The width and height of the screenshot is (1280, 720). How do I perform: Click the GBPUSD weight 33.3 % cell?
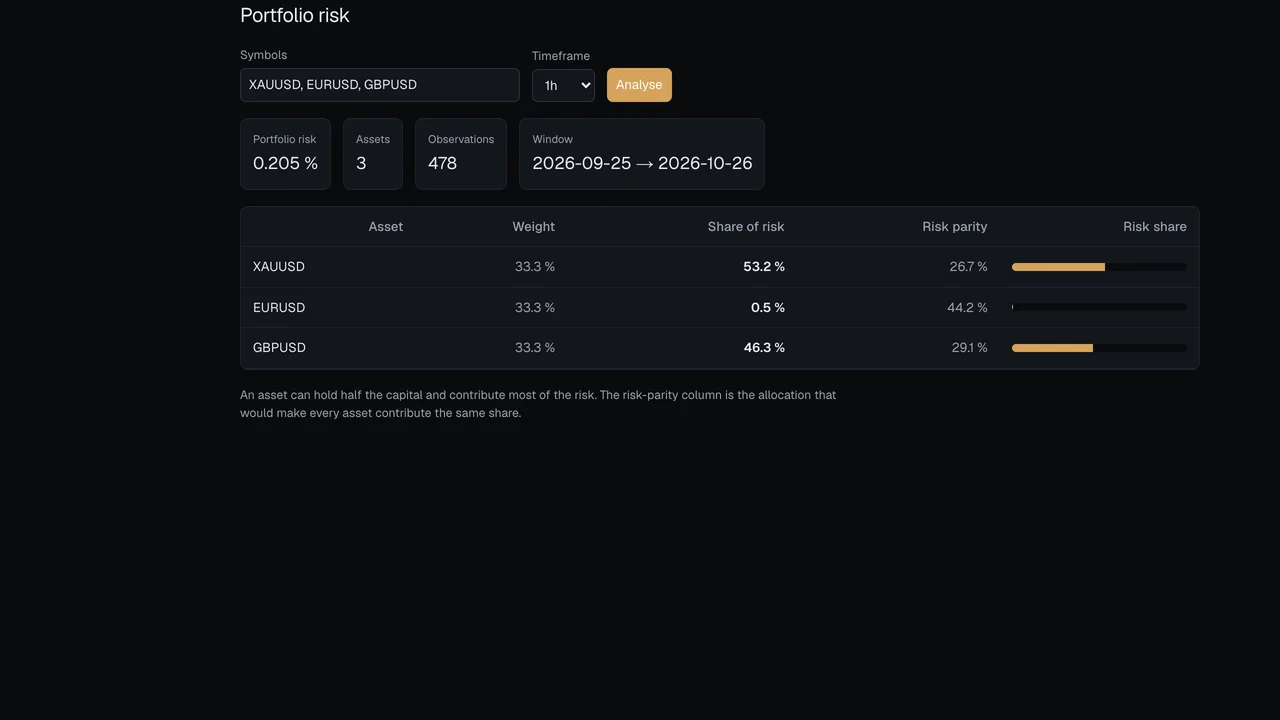point(535,348)
